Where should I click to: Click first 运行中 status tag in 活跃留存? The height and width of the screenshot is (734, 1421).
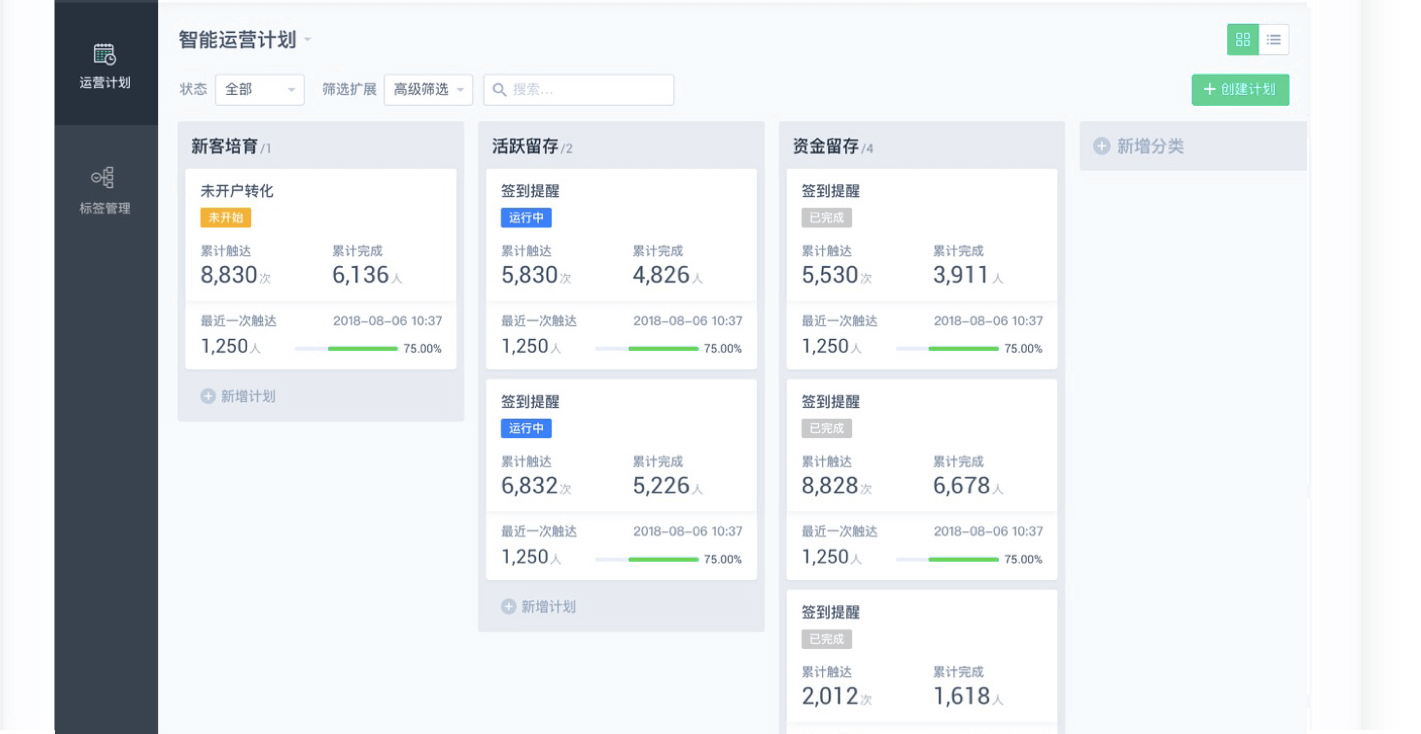526,217
